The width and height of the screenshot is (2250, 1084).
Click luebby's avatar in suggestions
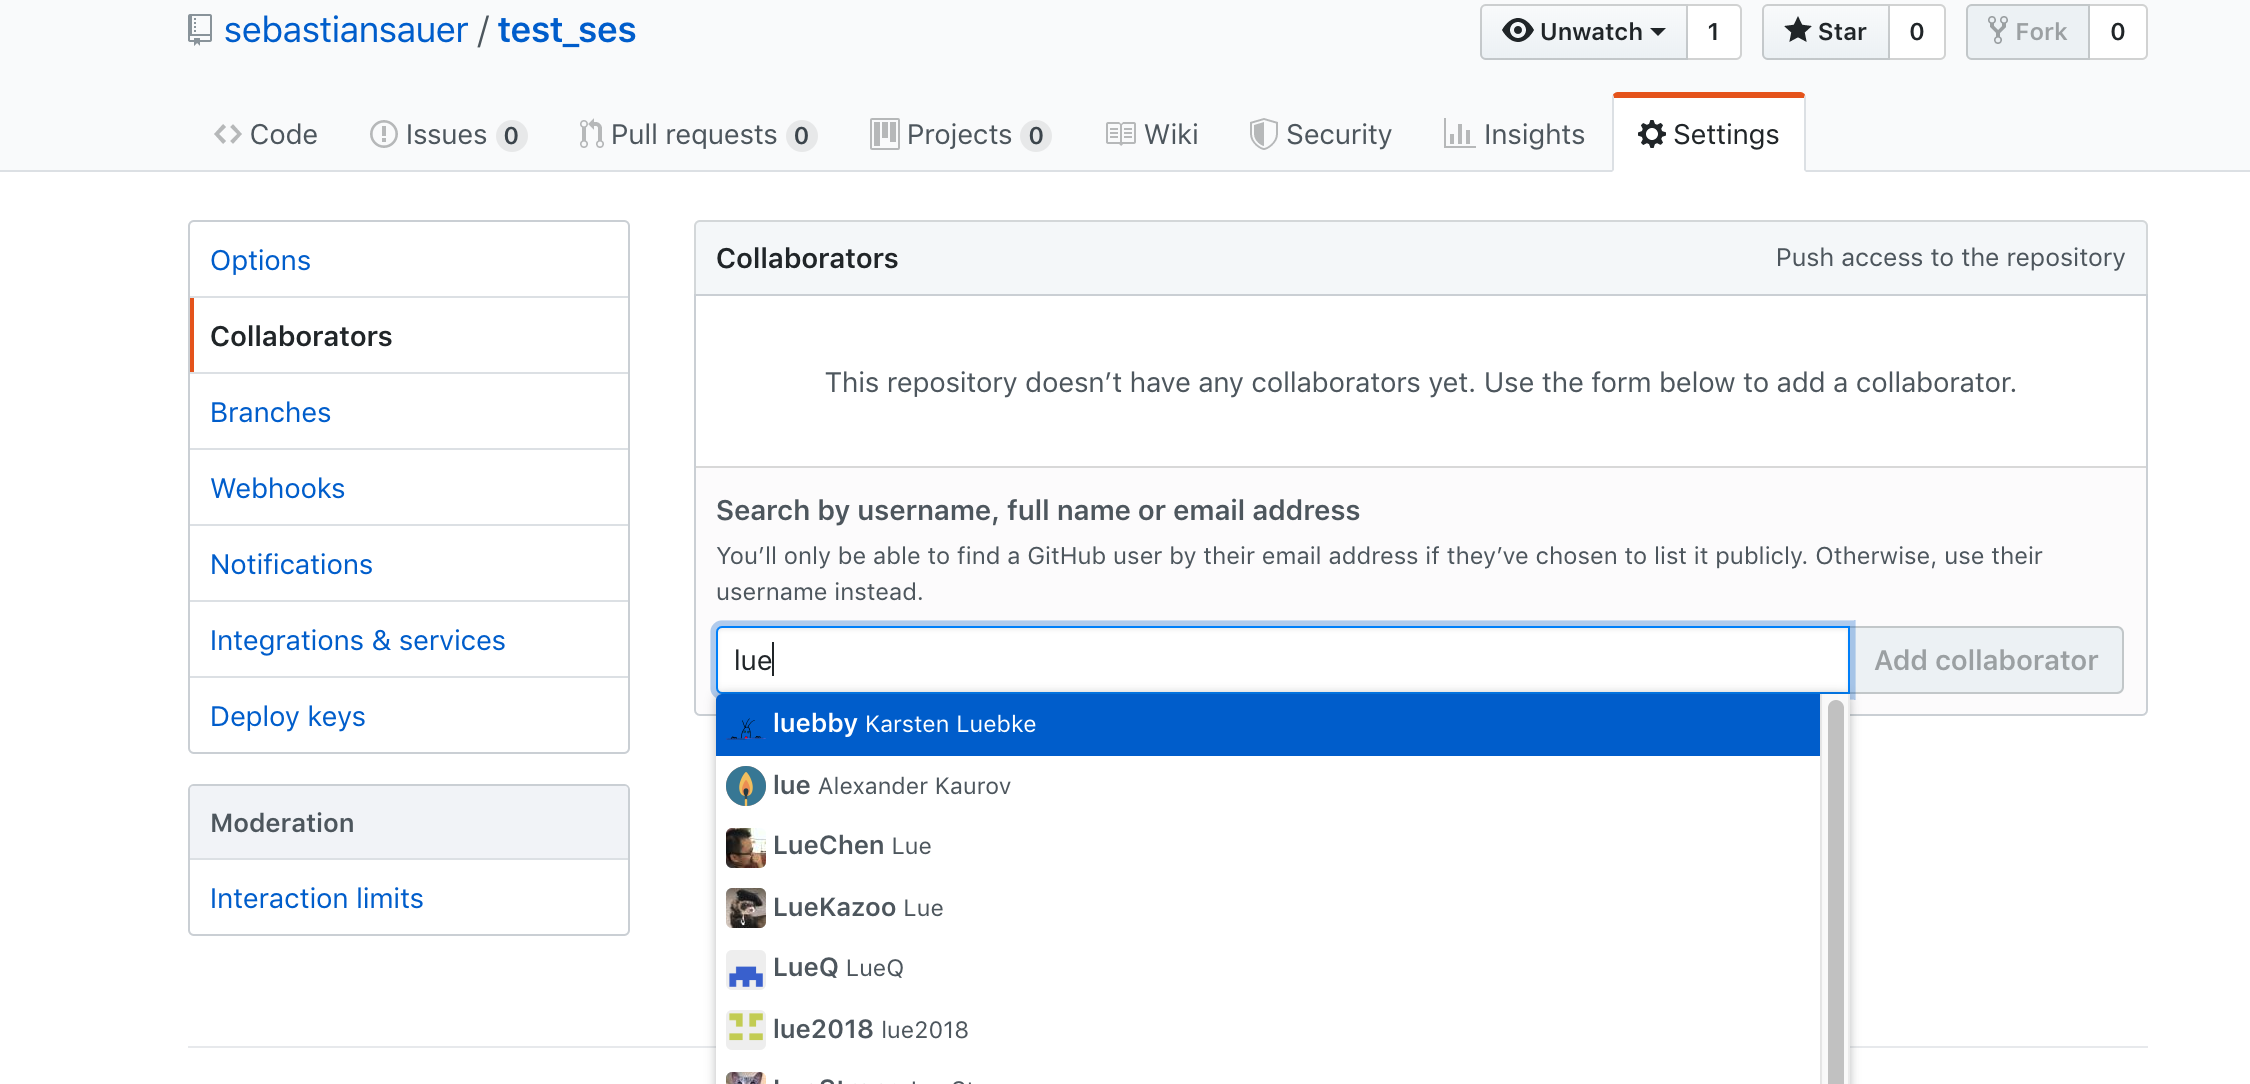tap(746, 724)
